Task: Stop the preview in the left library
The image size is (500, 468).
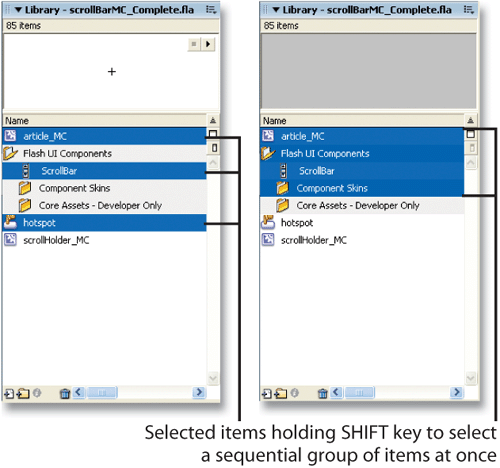Action: click(x=194, y=44)
